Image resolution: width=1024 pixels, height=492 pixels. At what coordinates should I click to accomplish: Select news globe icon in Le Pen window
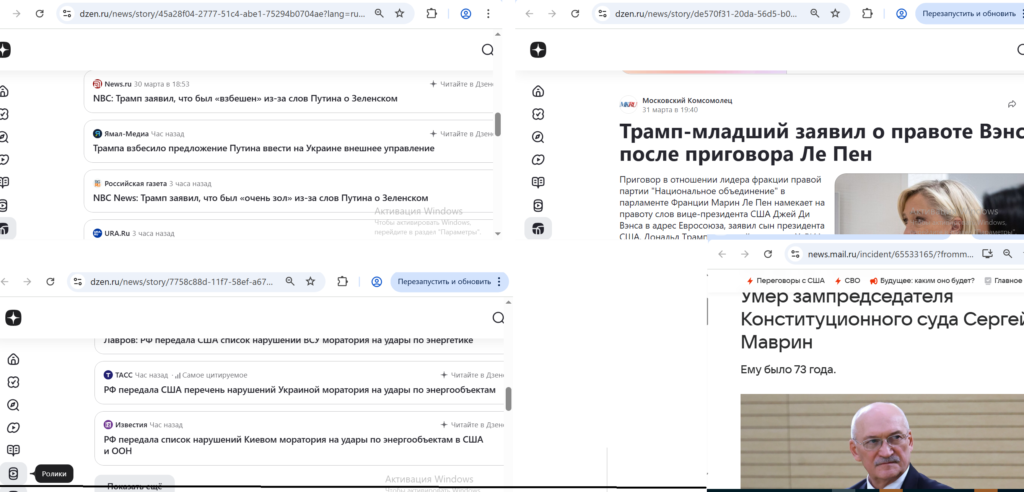(538, 228)
